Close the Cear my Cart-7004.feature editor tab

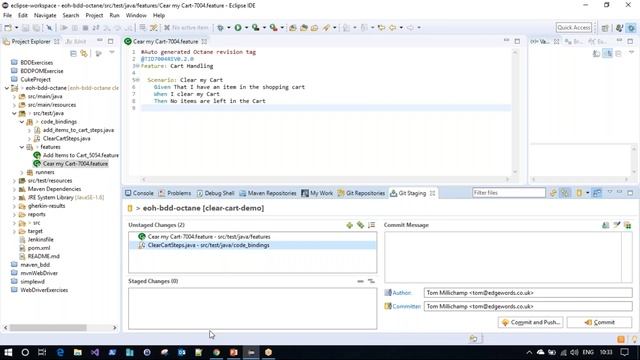coord(204,41)
